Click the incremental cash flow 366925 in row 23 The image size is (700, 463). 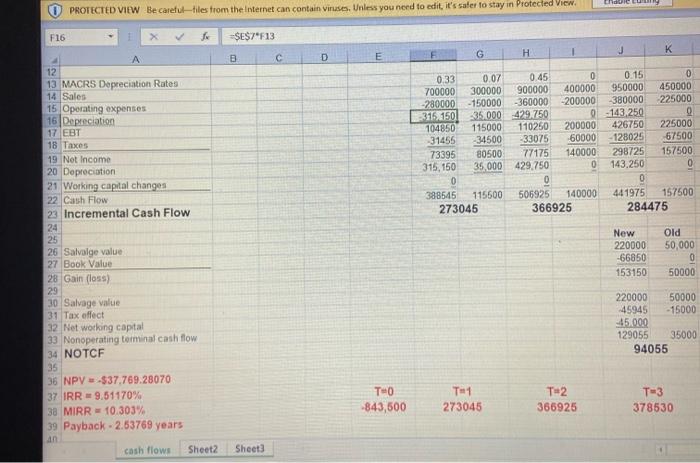click(552, 208)
